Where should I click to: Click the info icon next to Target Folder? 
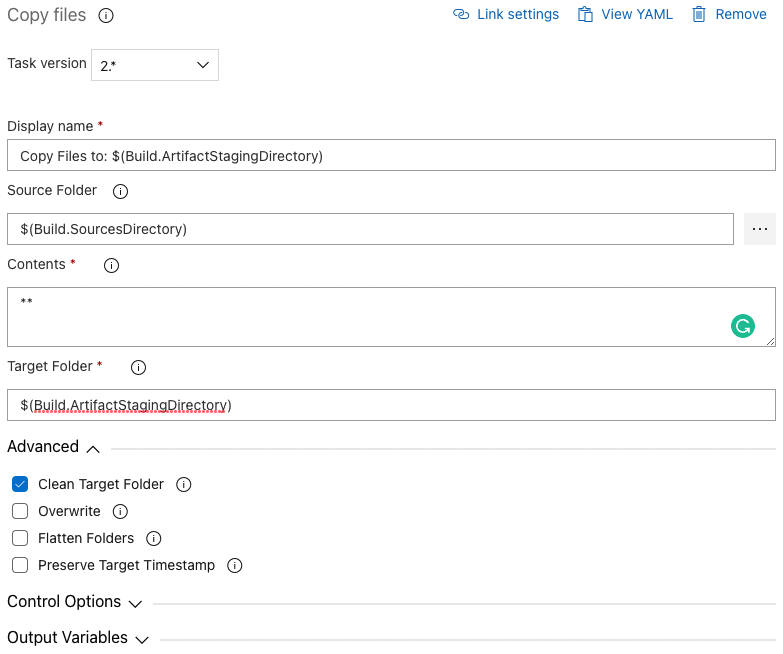[x=139, y=367]
